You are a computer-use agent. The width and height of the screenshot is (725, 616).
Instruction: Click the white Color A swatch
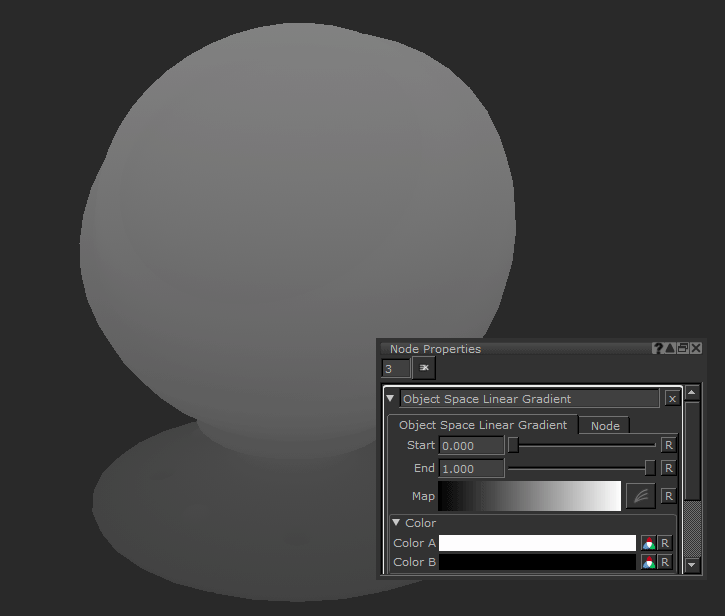click(537, 543)
